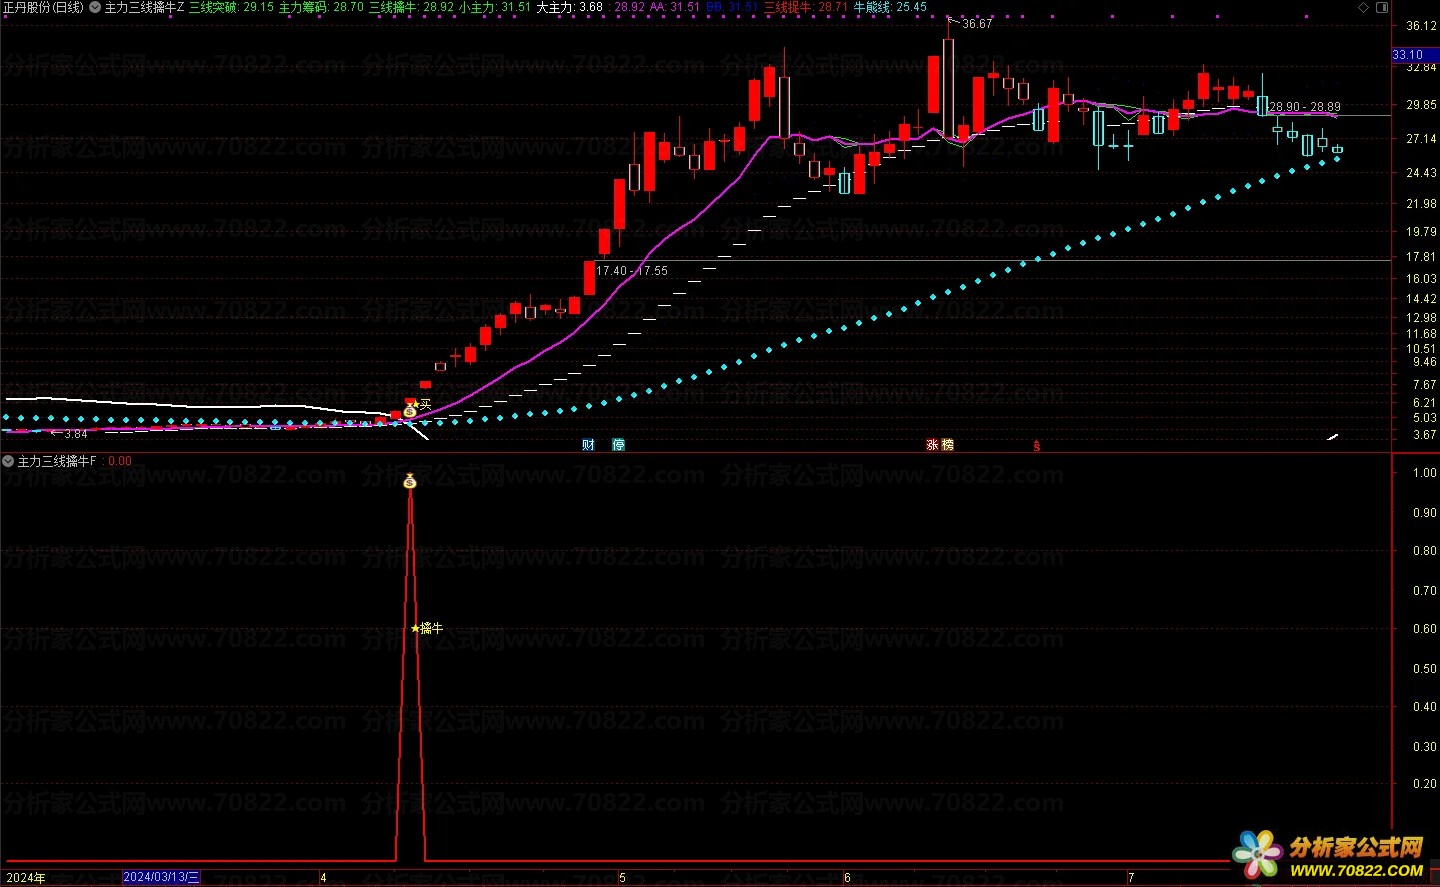1440x887 pixels.
Task: Click the 三线擒牛: 28.92 value
Action: tap(411, 7)
